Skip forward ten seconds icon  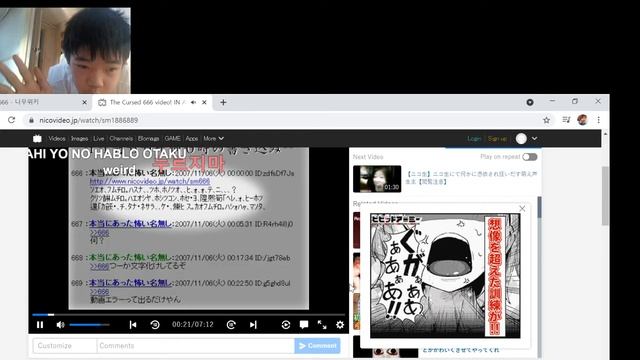(x=231, y=325)
